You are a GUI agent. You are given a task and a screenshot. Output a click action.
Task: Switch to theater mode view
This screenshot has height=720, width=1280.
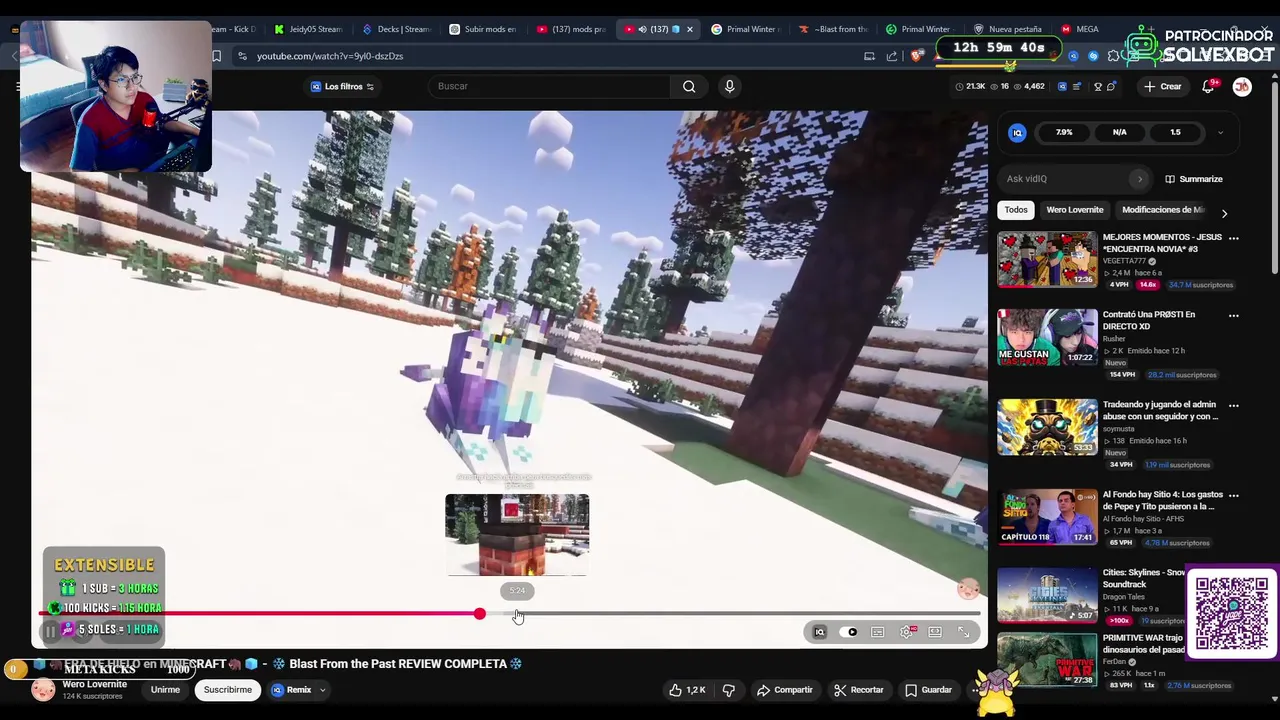coord(935,632)
